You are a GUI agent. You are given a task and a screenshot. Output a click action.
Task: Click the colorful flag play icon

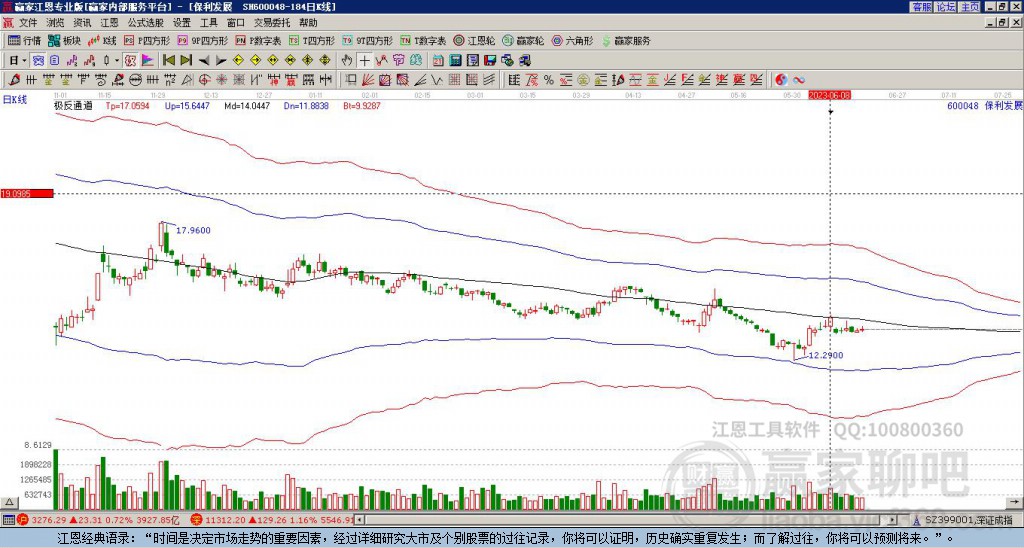[148, 61]
